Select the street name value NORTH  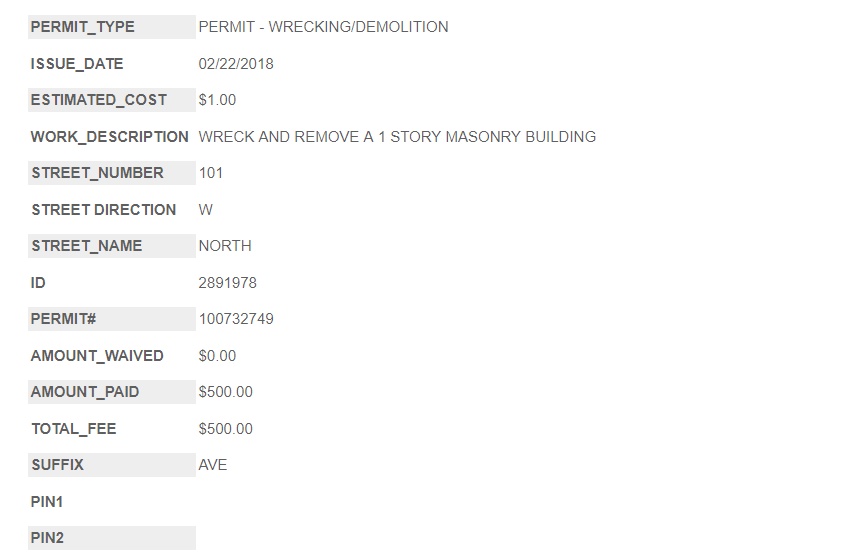225,246
